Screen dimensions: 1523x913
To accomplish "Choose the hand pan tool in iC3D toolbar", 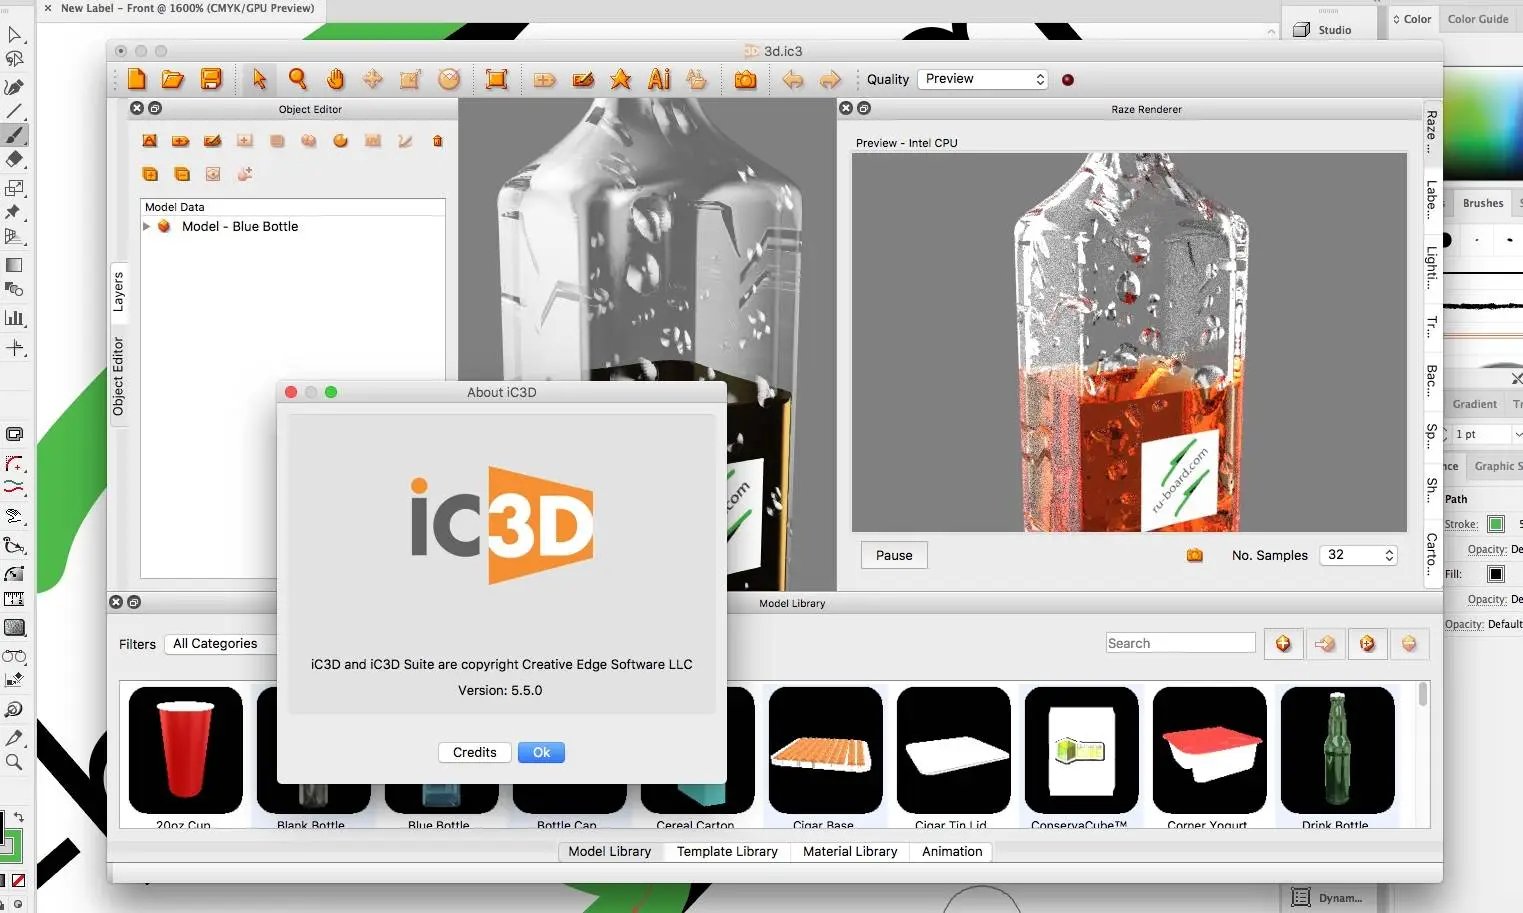I will (x=335, y=79).
